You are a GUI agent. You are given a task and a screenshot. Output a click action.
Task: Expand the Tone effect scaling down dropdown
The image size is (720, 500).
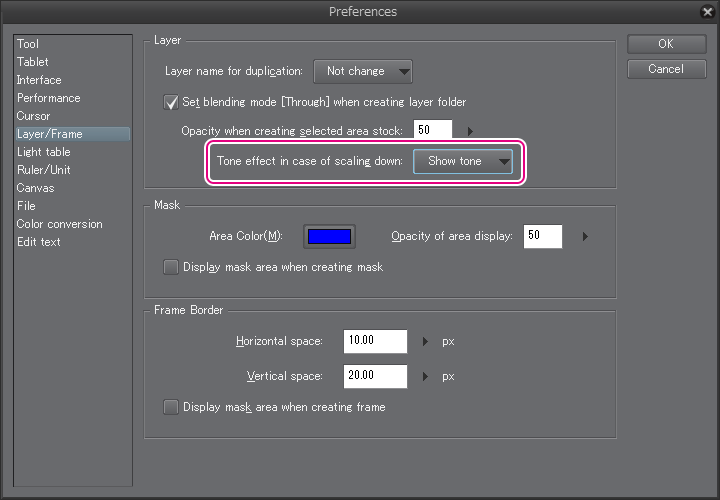(x=463, y=162)
